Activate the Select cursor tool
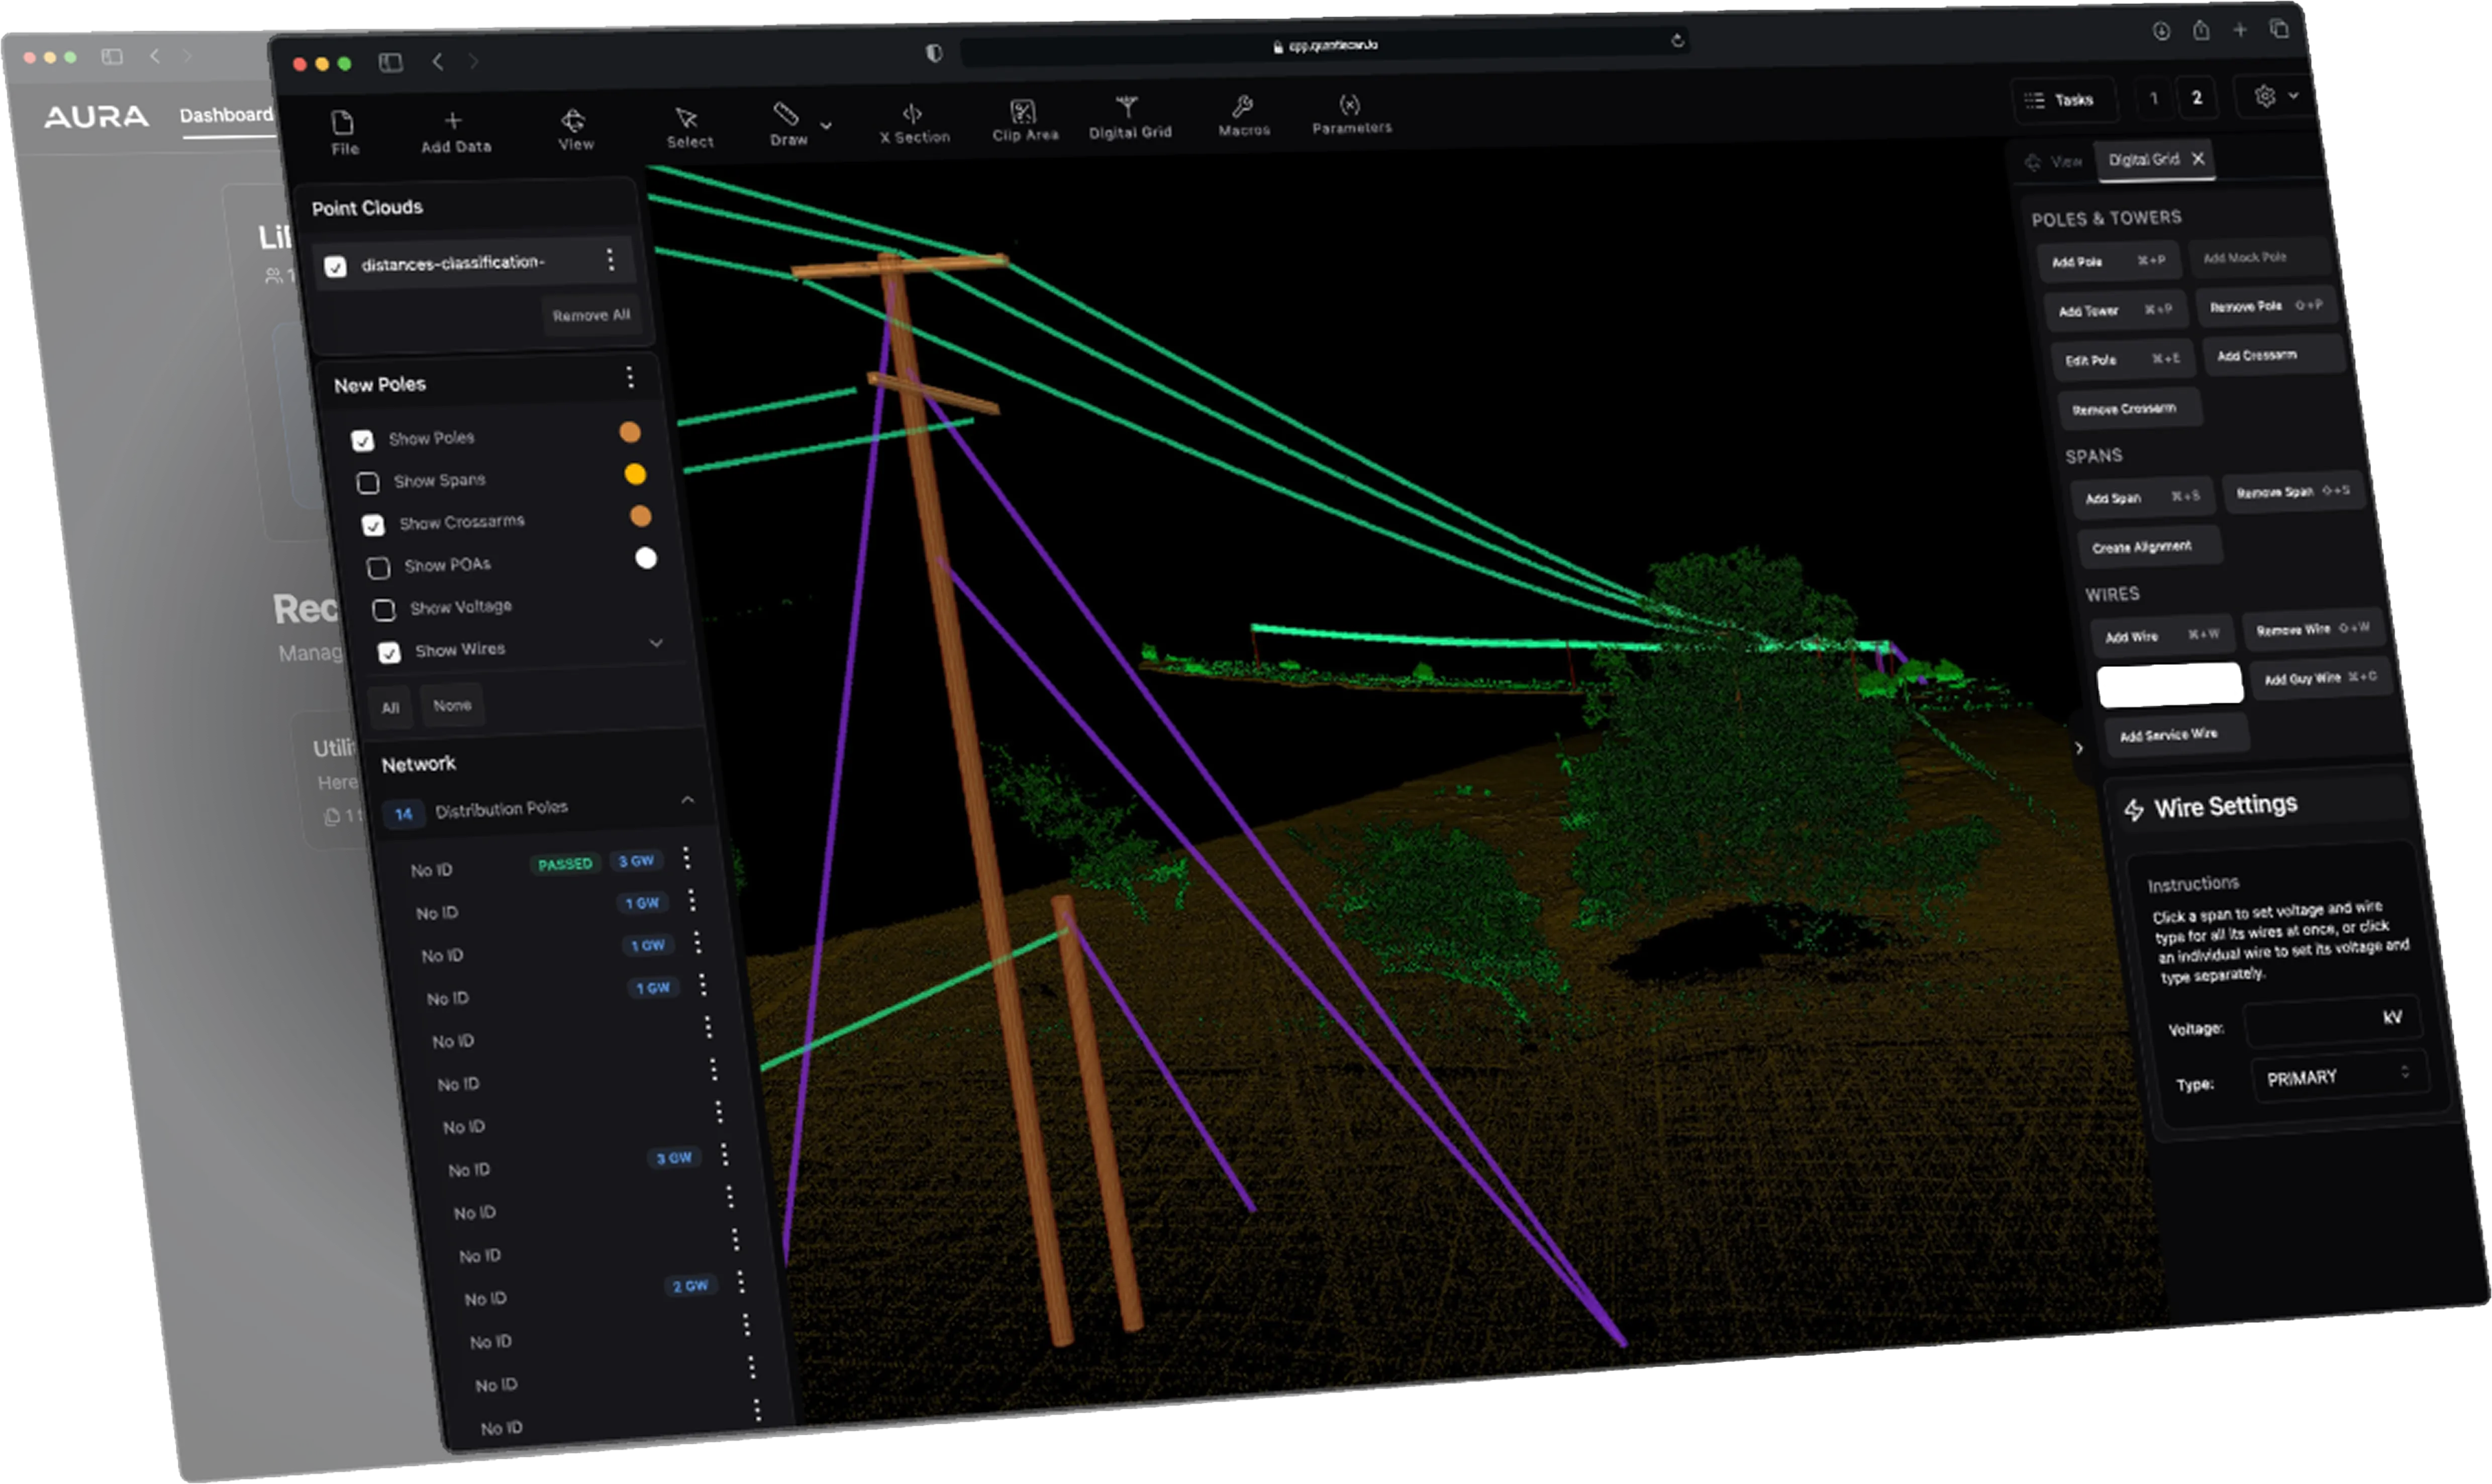This screenshot has height=1484, width=2492. click(686, 117)
